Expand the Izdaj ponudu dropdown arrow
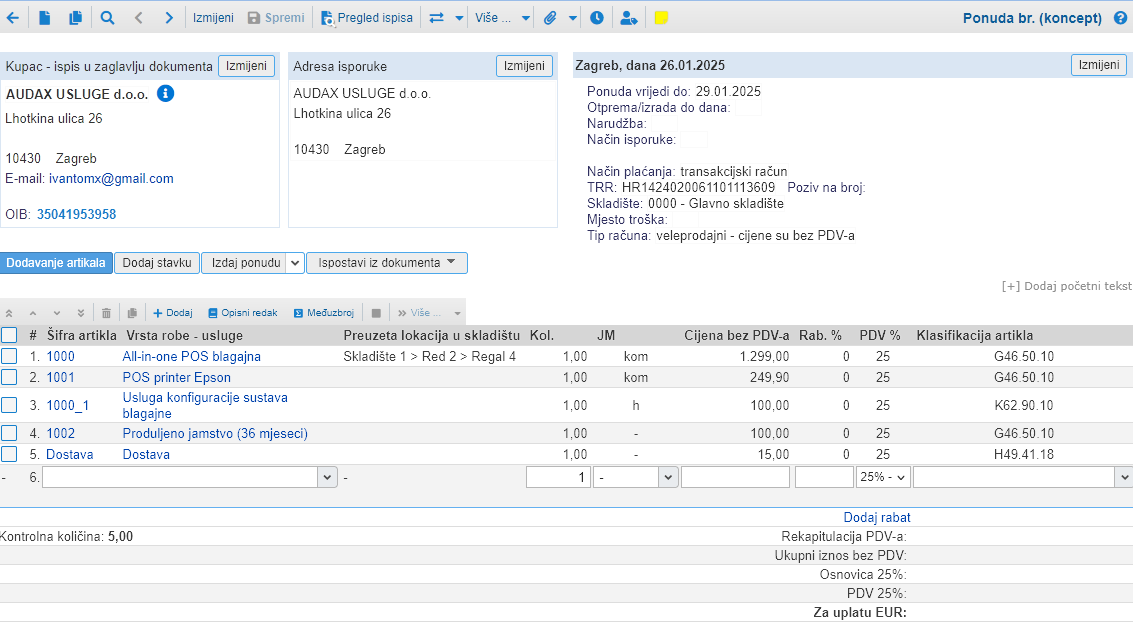 294,263
